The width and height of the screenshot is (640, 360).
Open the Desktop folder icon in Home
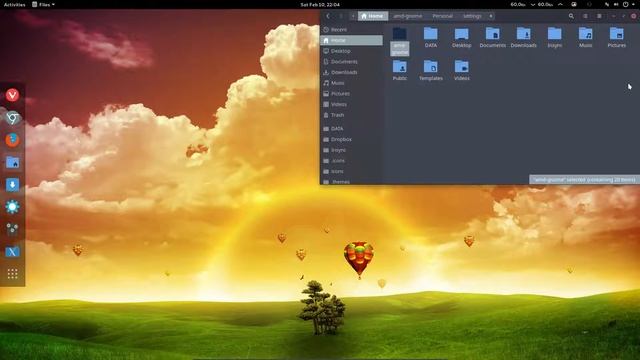coord(462,33)
